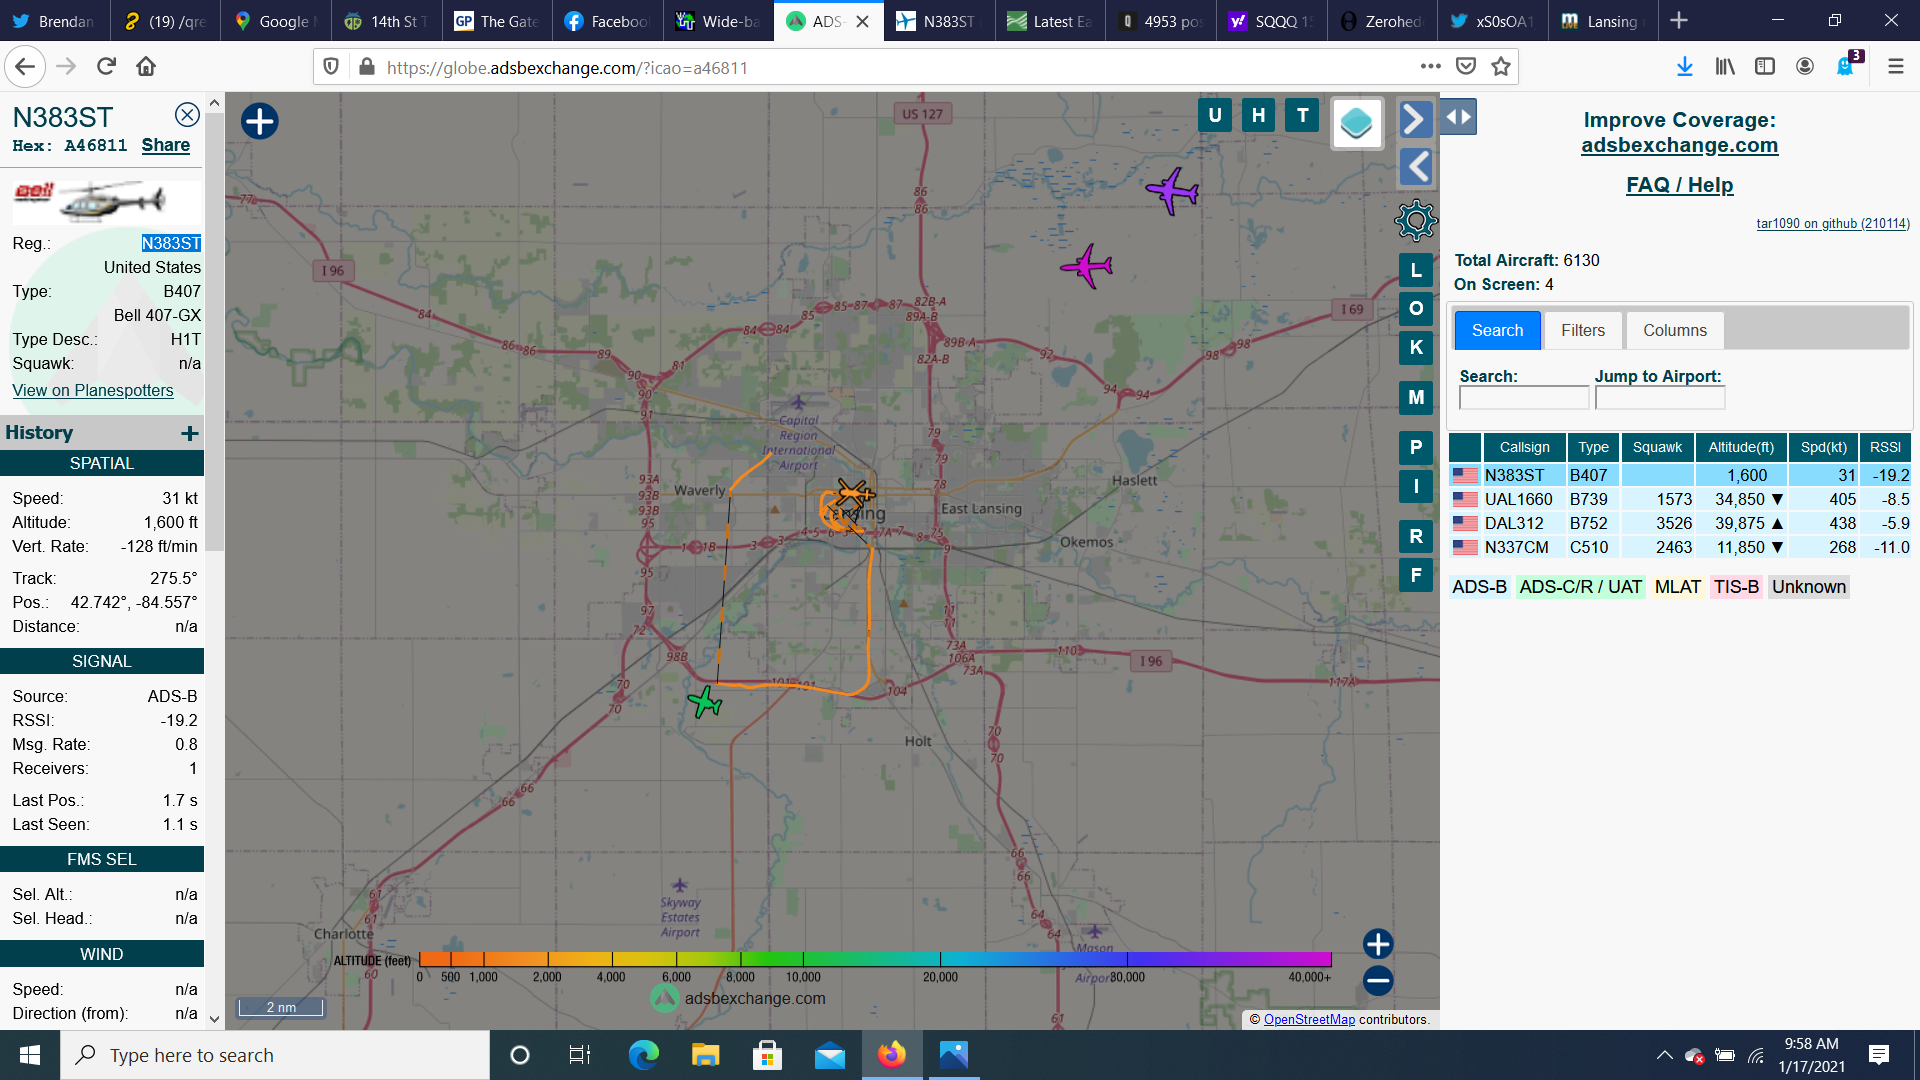
Task: Sort table by RSSI column
Action: 1885,447
